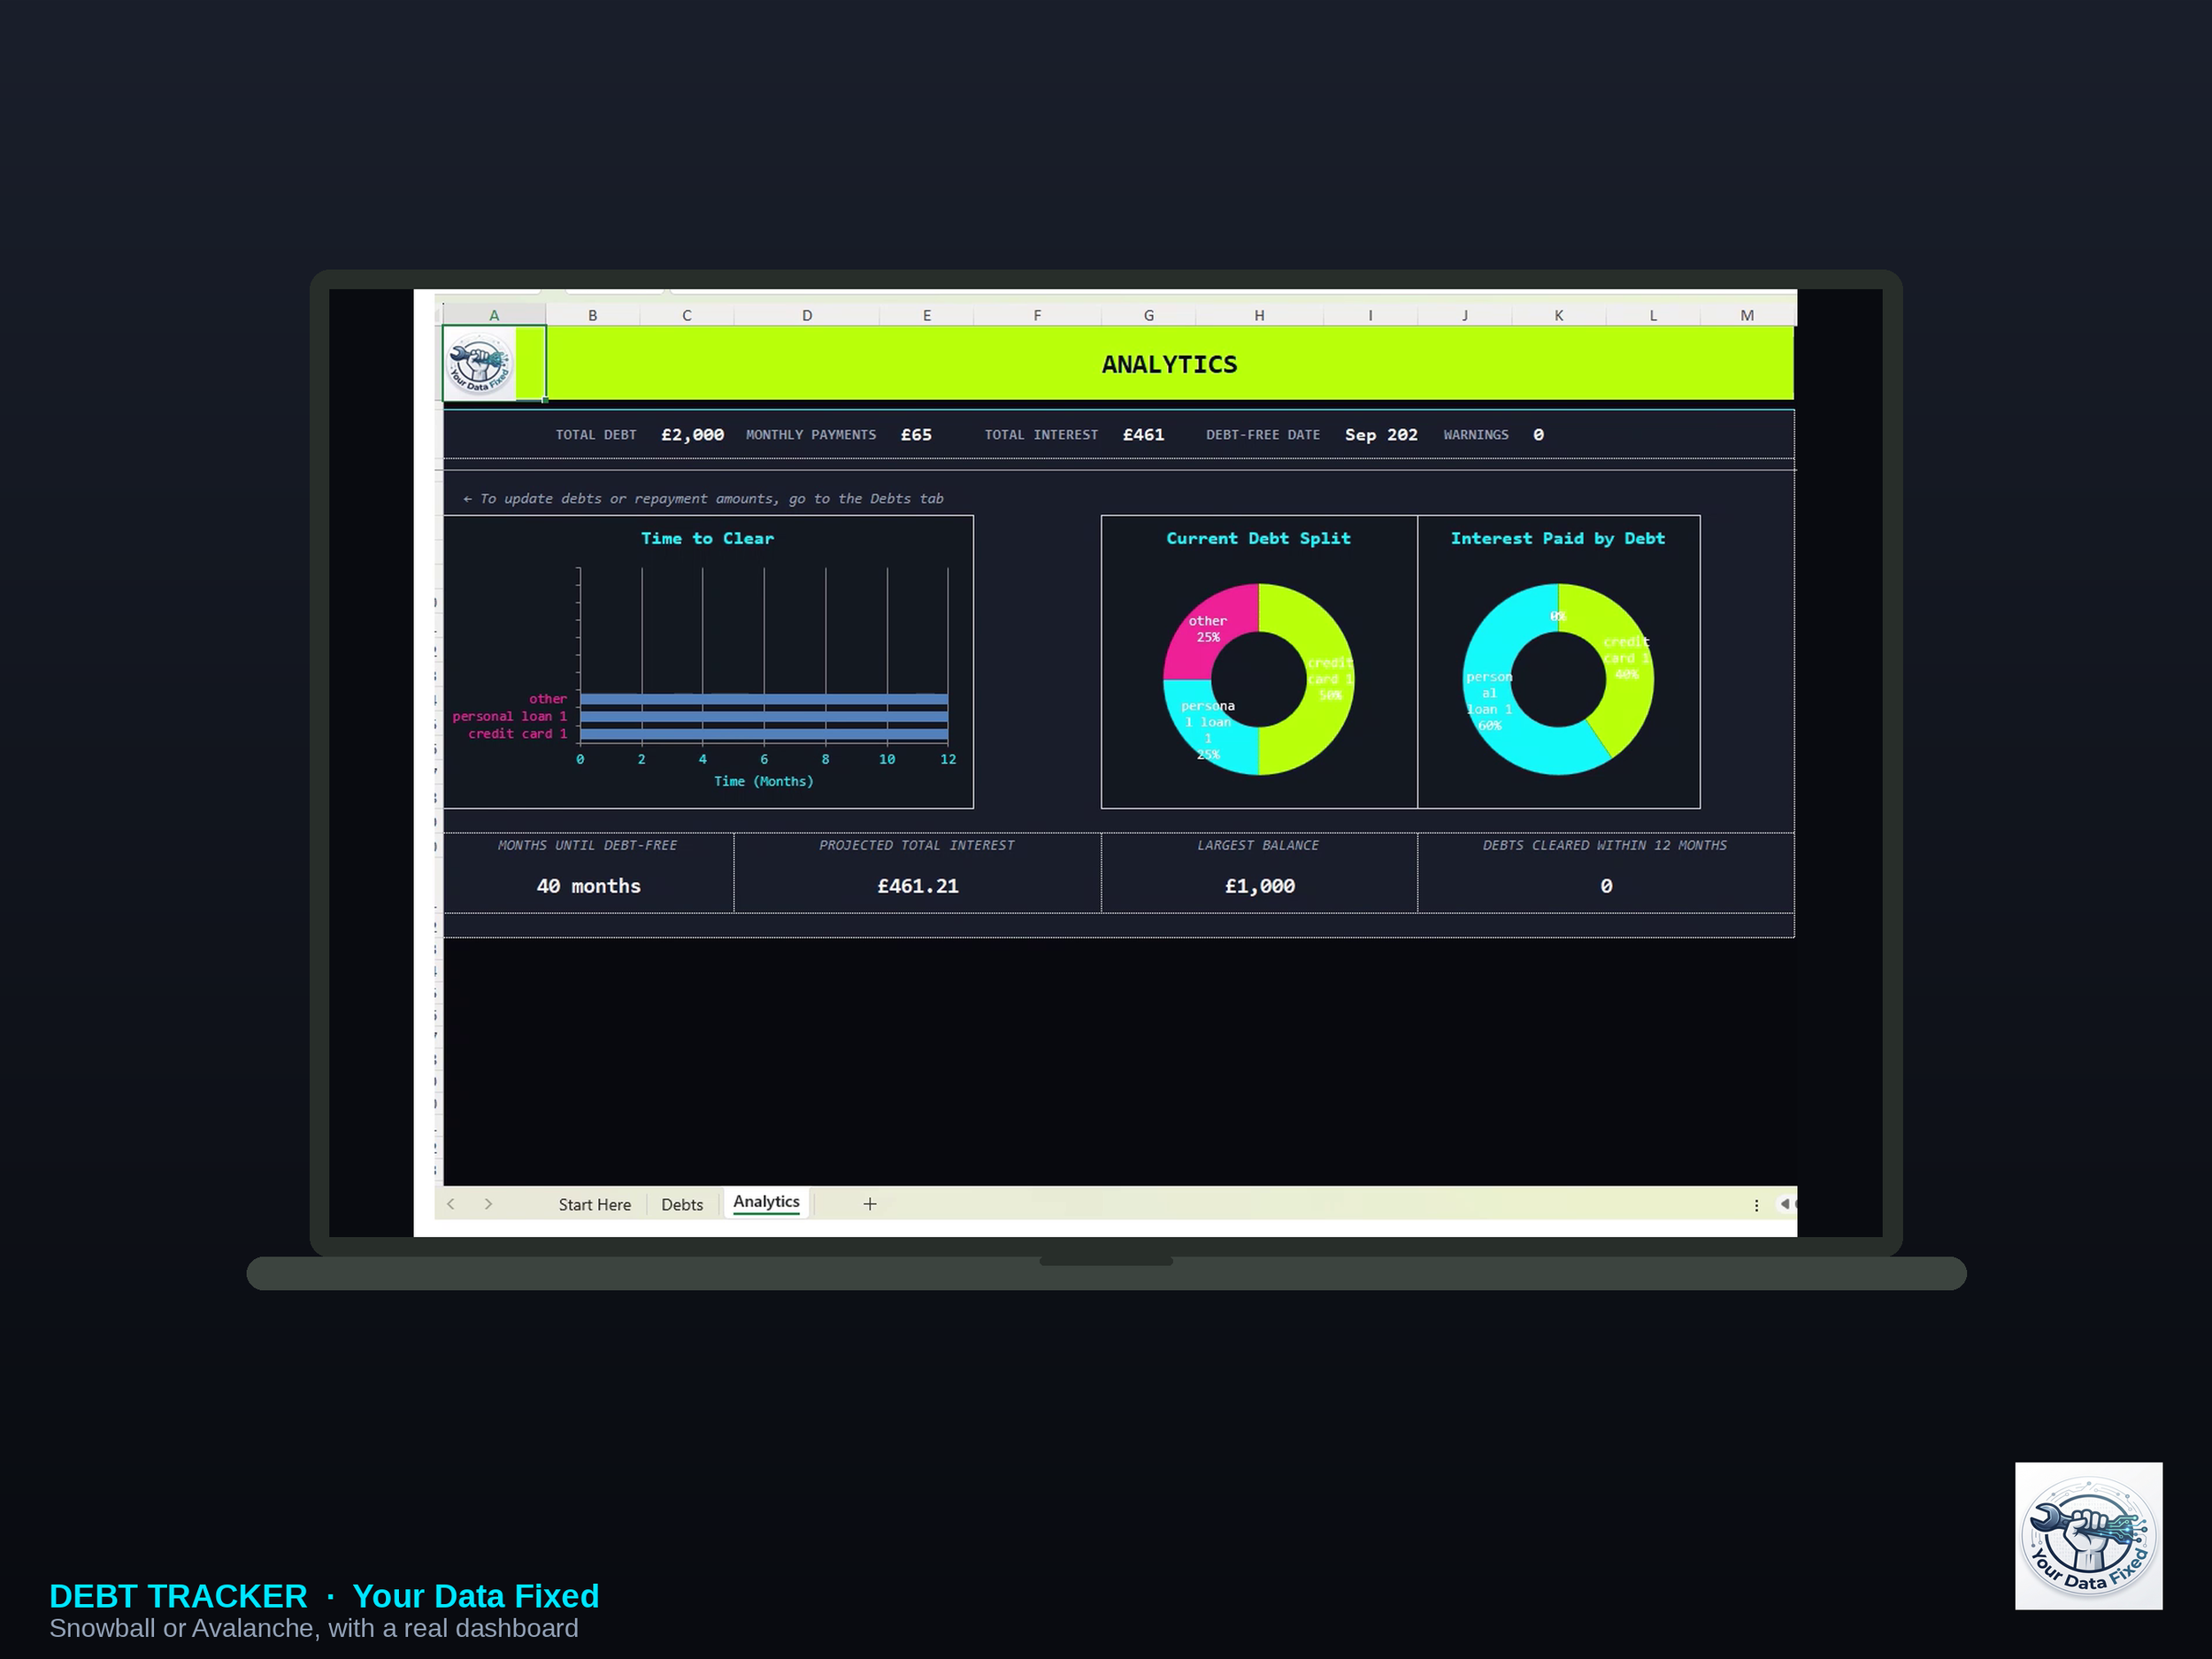This screenshot has width=2212, height=1659.
Task: Select column M header
Action: click(1747, 315)
